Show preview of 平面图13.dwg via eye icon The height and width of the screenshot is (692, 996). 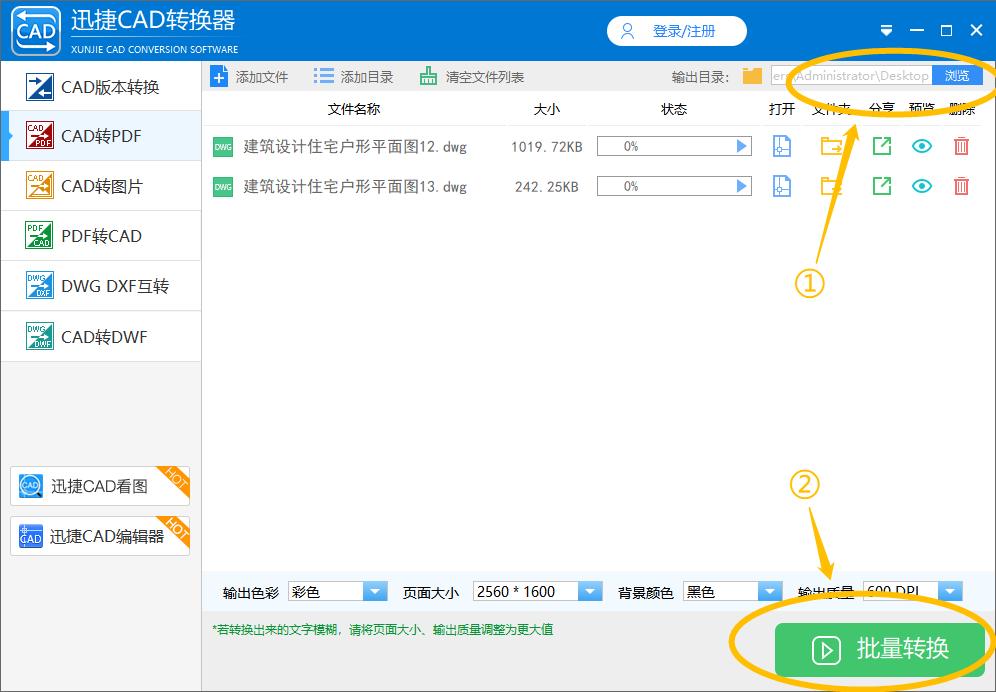(921, 186)
